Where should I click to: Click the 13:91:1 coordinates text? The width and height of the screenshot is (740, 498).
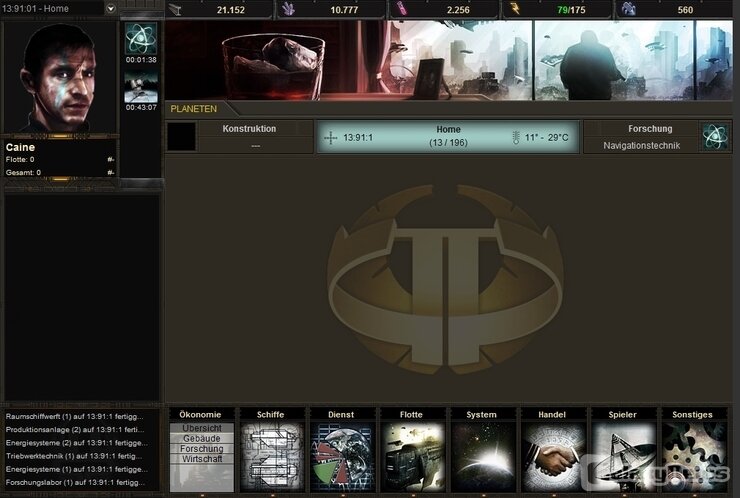coord(358,138)
